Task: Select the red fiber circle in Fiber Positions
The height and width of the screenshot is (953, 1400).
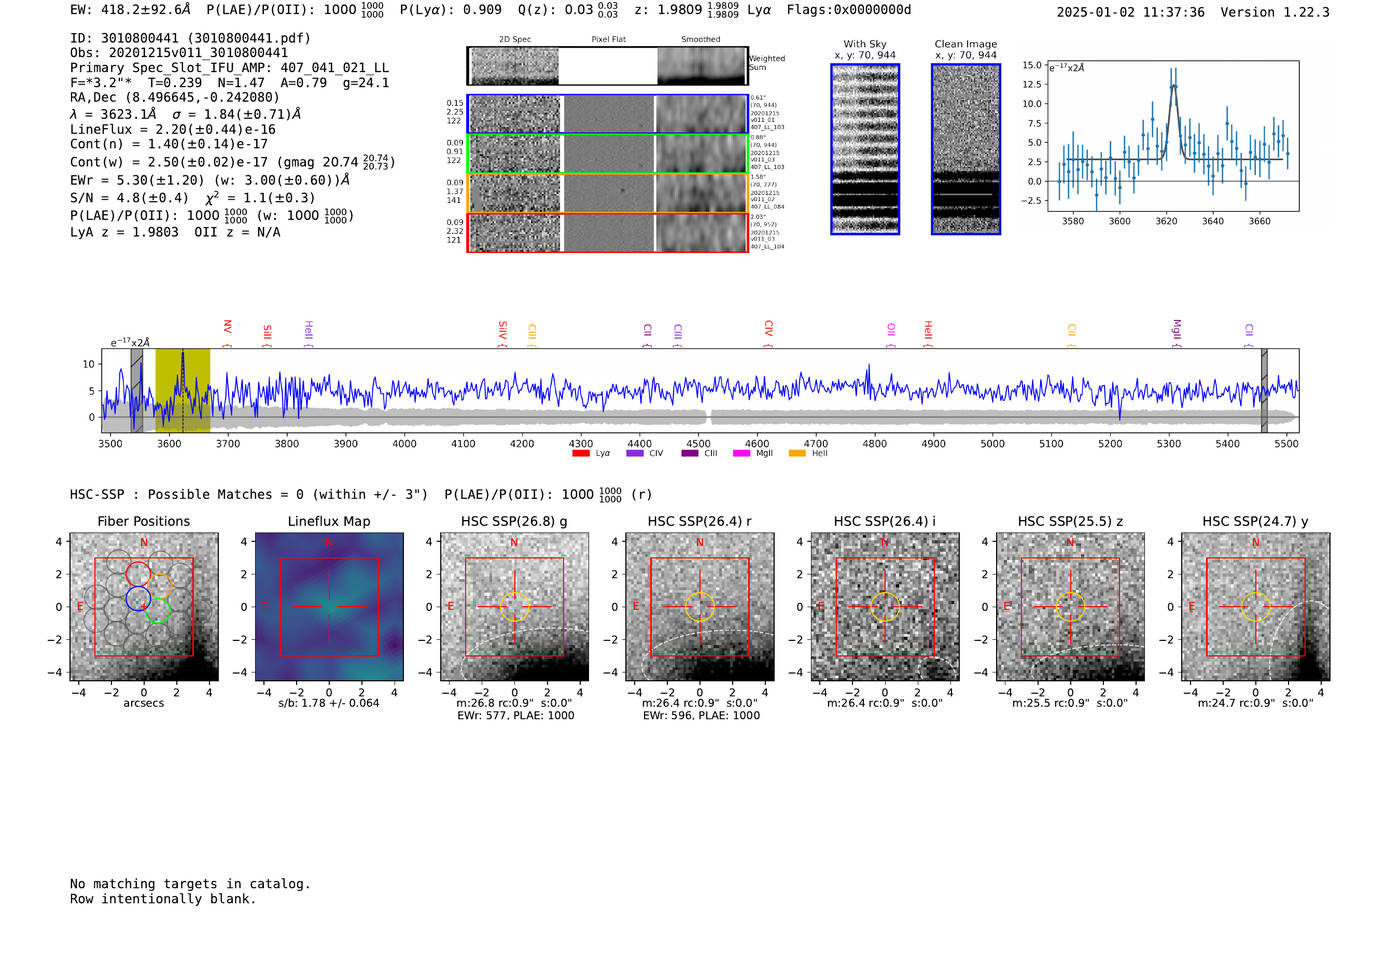Action: pyautogui.click(x=138, y=573)
